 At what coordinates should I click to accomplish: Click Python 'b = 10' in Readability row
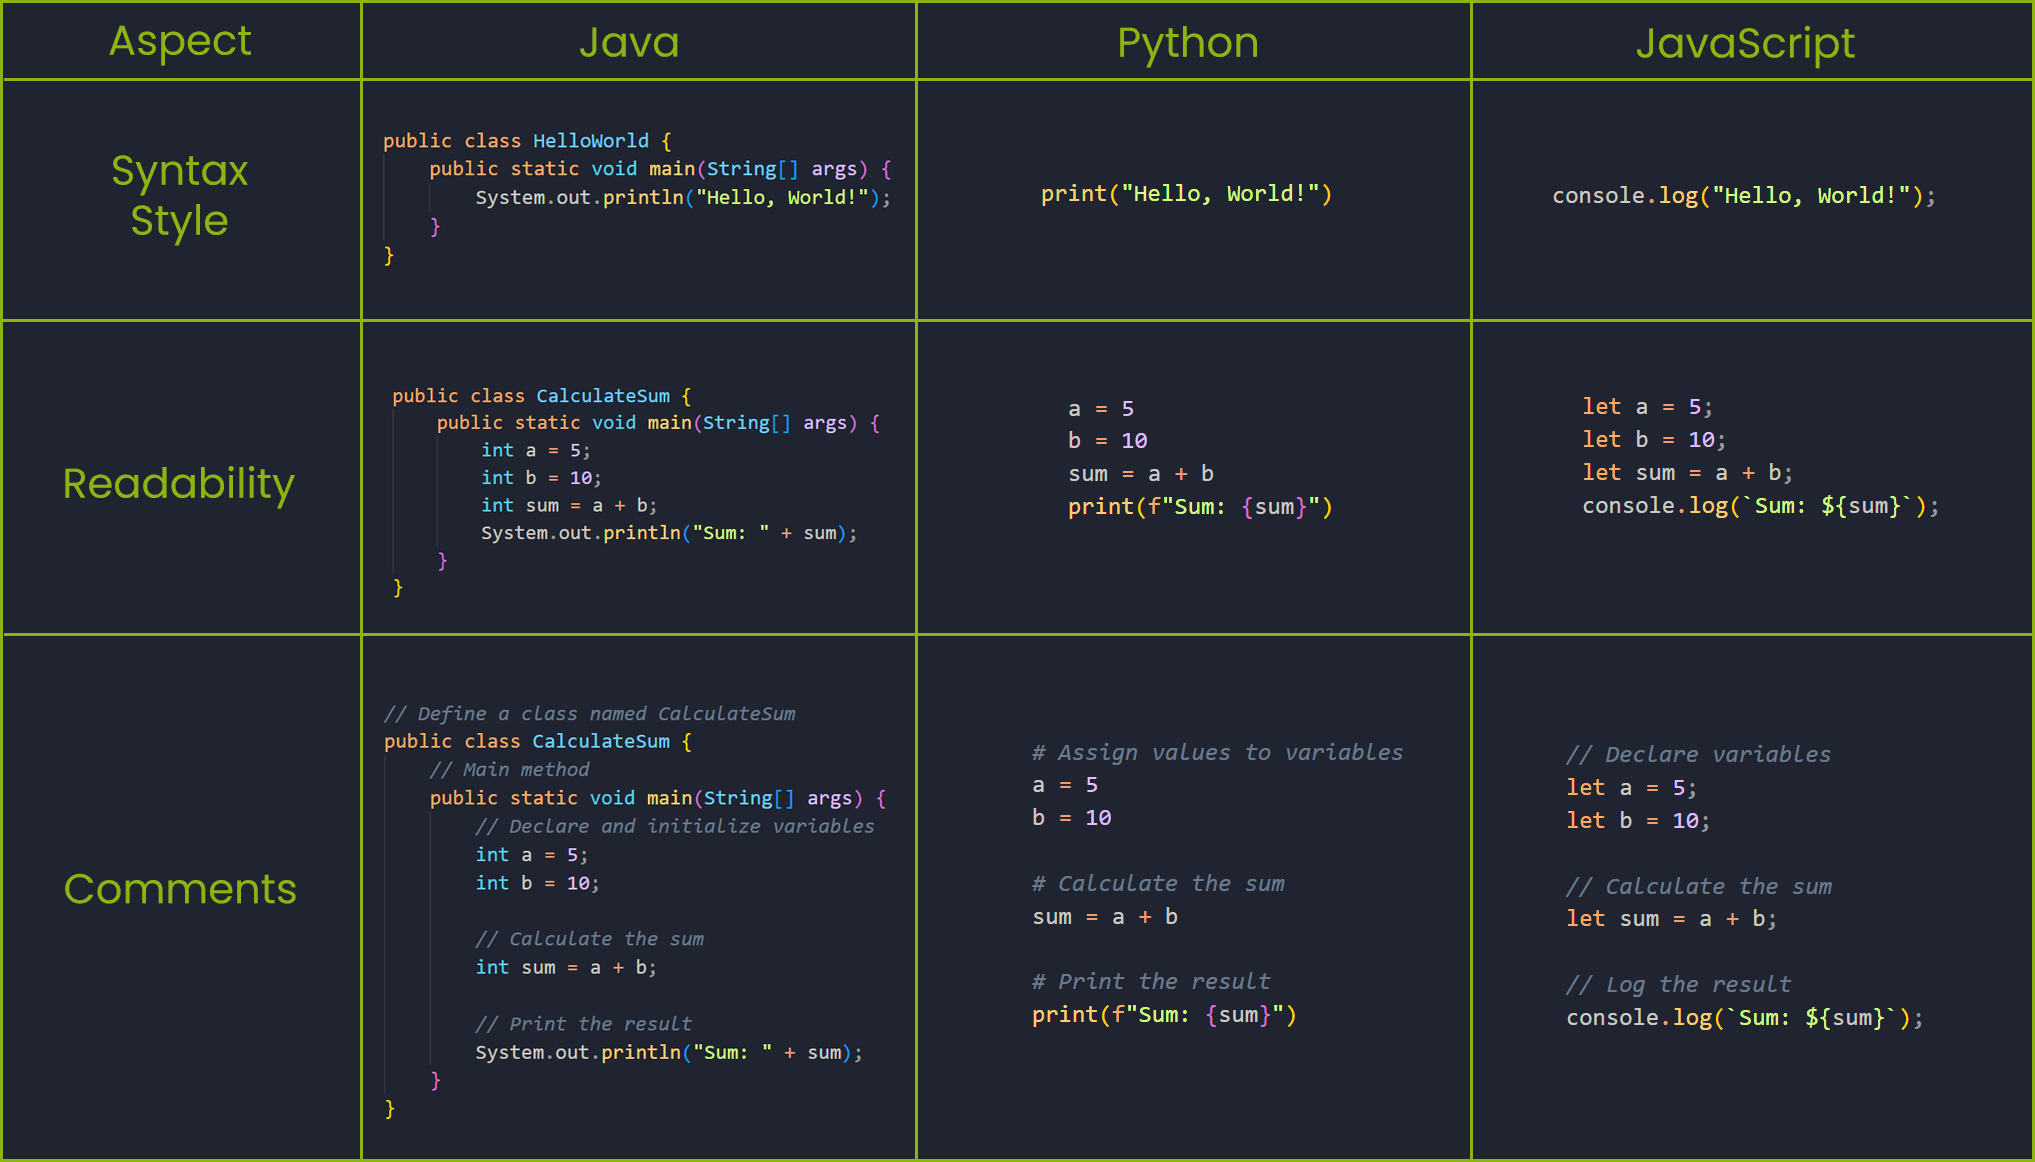1107,441
